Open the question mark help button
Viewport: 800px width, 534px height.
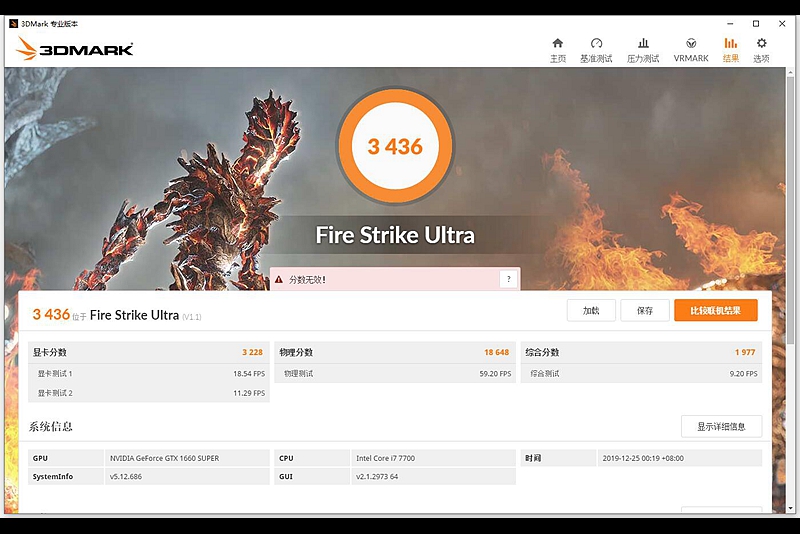[x=508, y=279]
